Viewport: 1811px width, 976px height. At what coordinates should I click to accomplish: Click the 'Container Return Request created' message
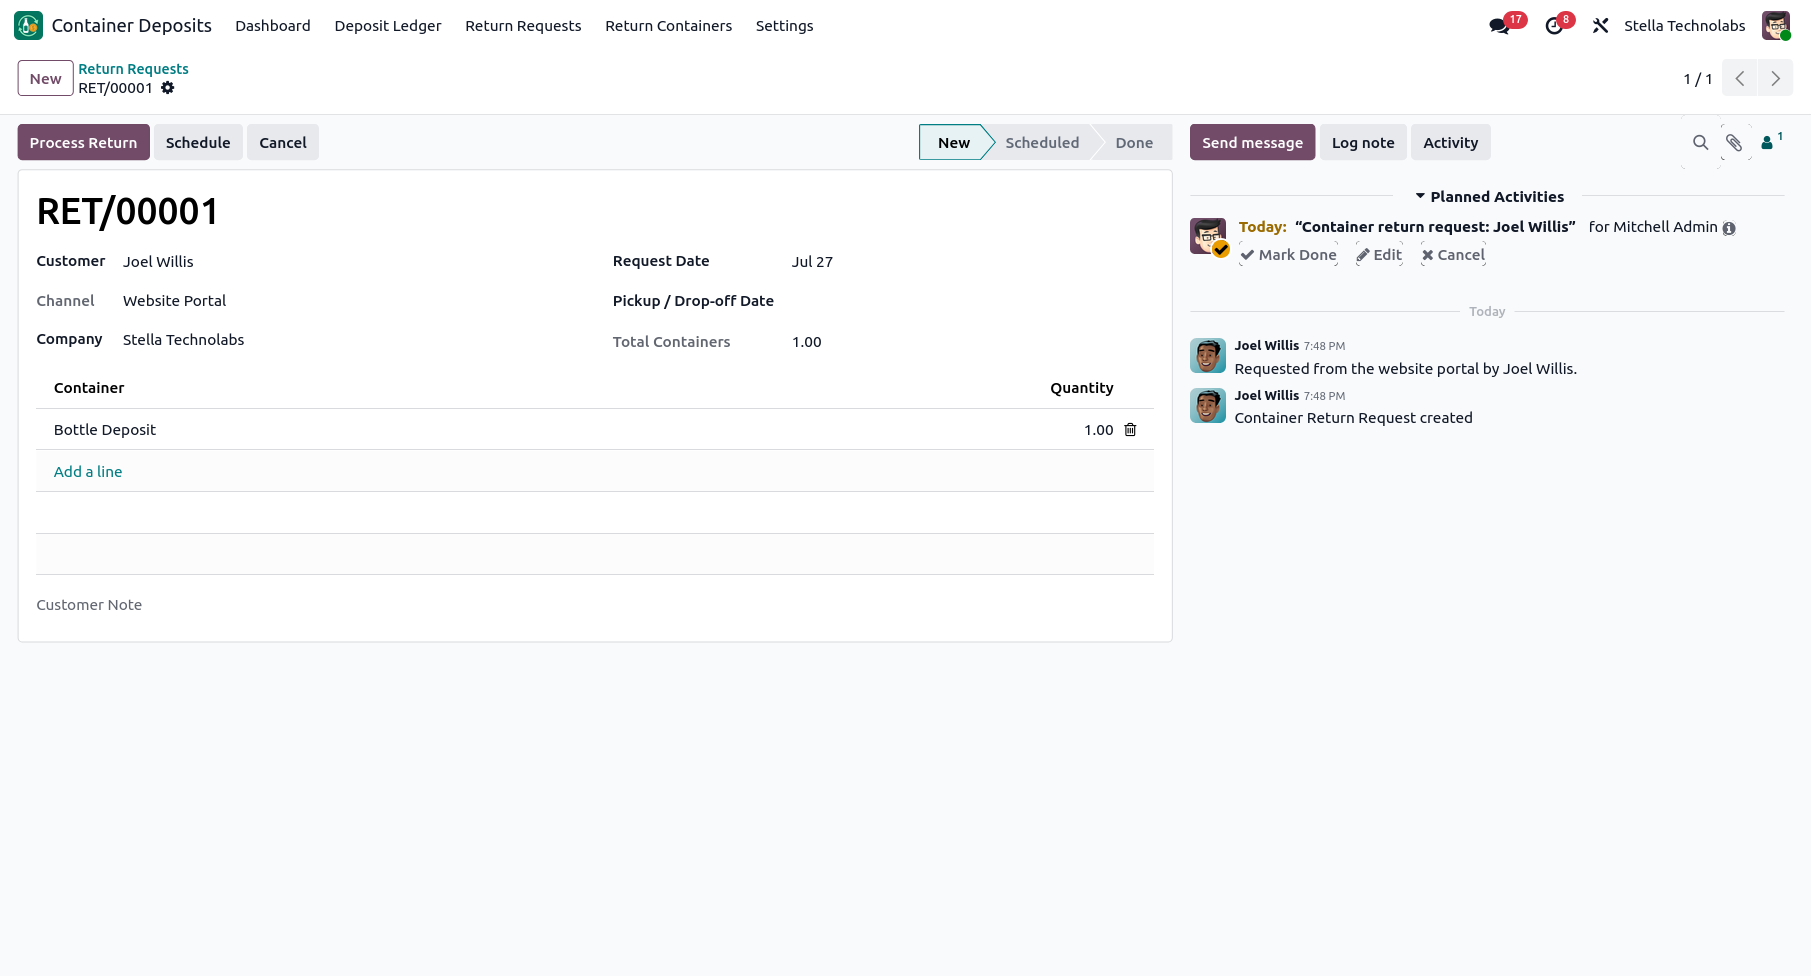(x=1353, y=418)
